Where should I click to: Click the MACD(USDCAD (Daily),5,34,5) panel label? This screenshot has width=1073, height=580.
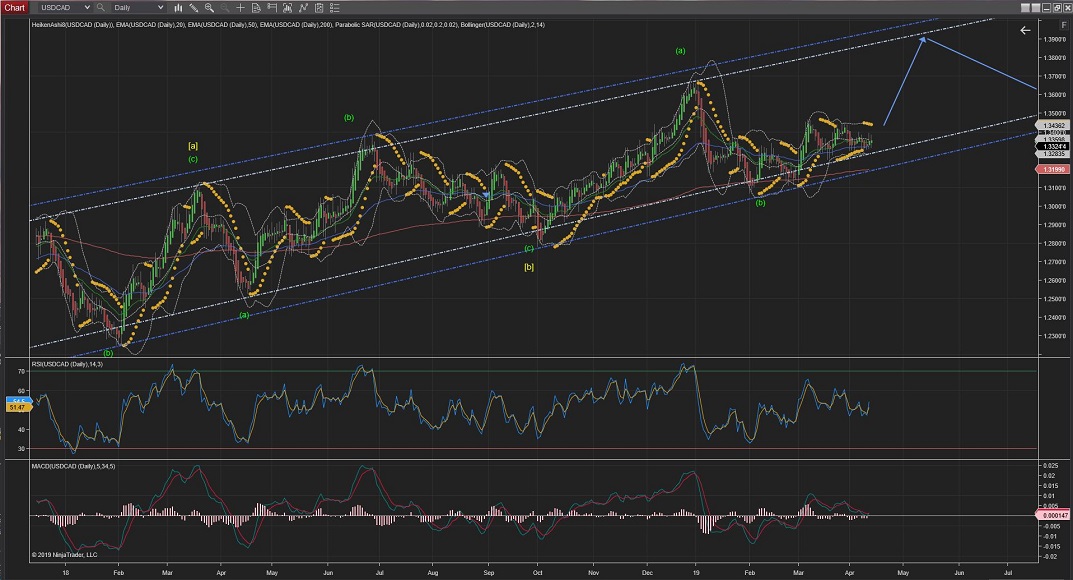tap(73, 466)
